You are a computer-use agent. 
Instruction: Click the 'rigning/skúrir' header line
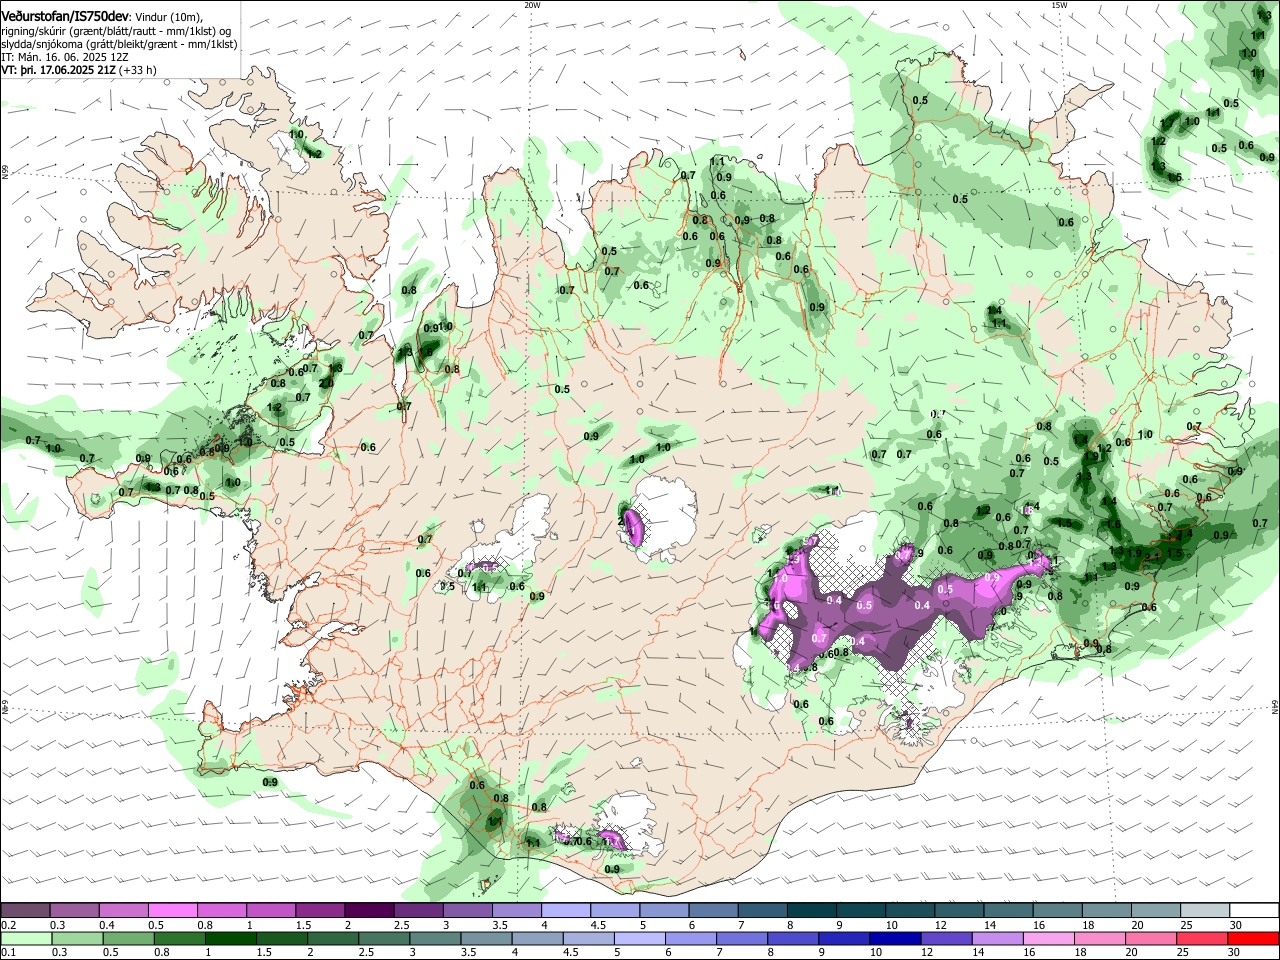pos(116,31)
